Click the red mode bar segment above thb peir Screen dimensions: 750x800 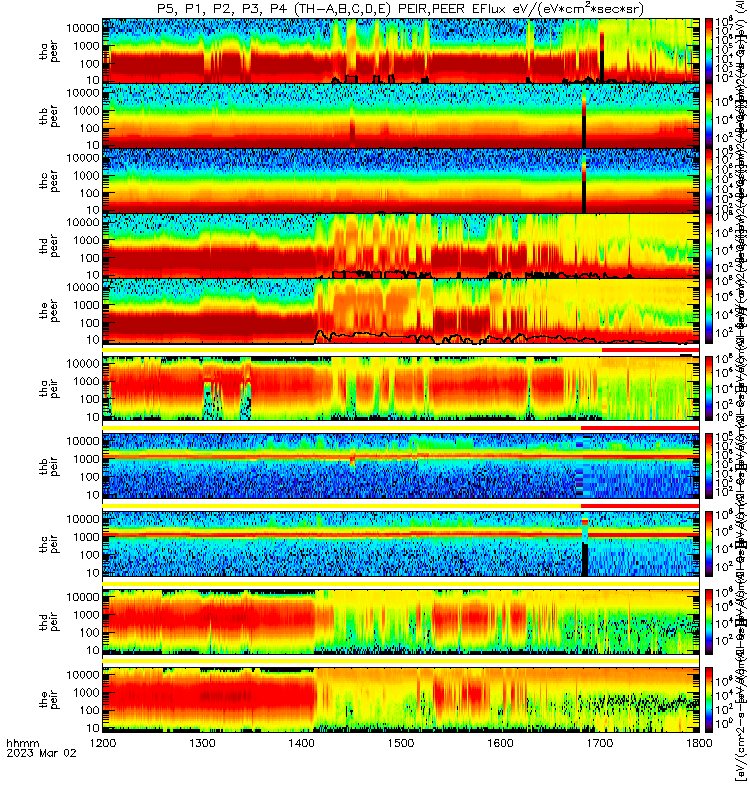[x=640, y=428]
